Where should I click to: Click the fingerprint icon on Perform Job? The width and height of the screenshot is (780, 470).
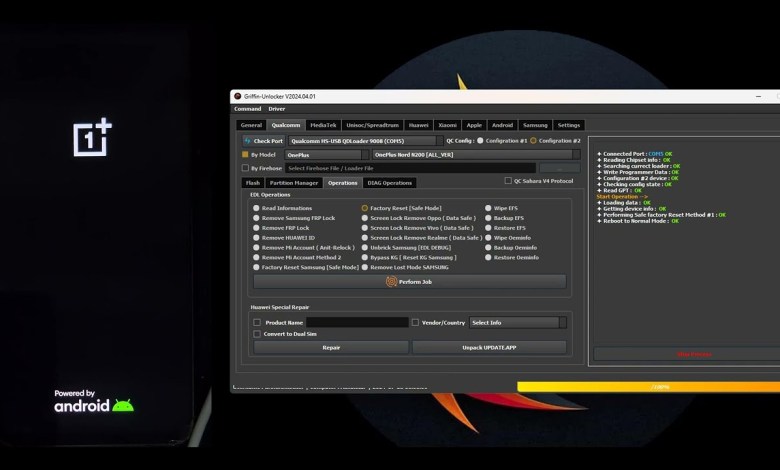click(391, 282)
